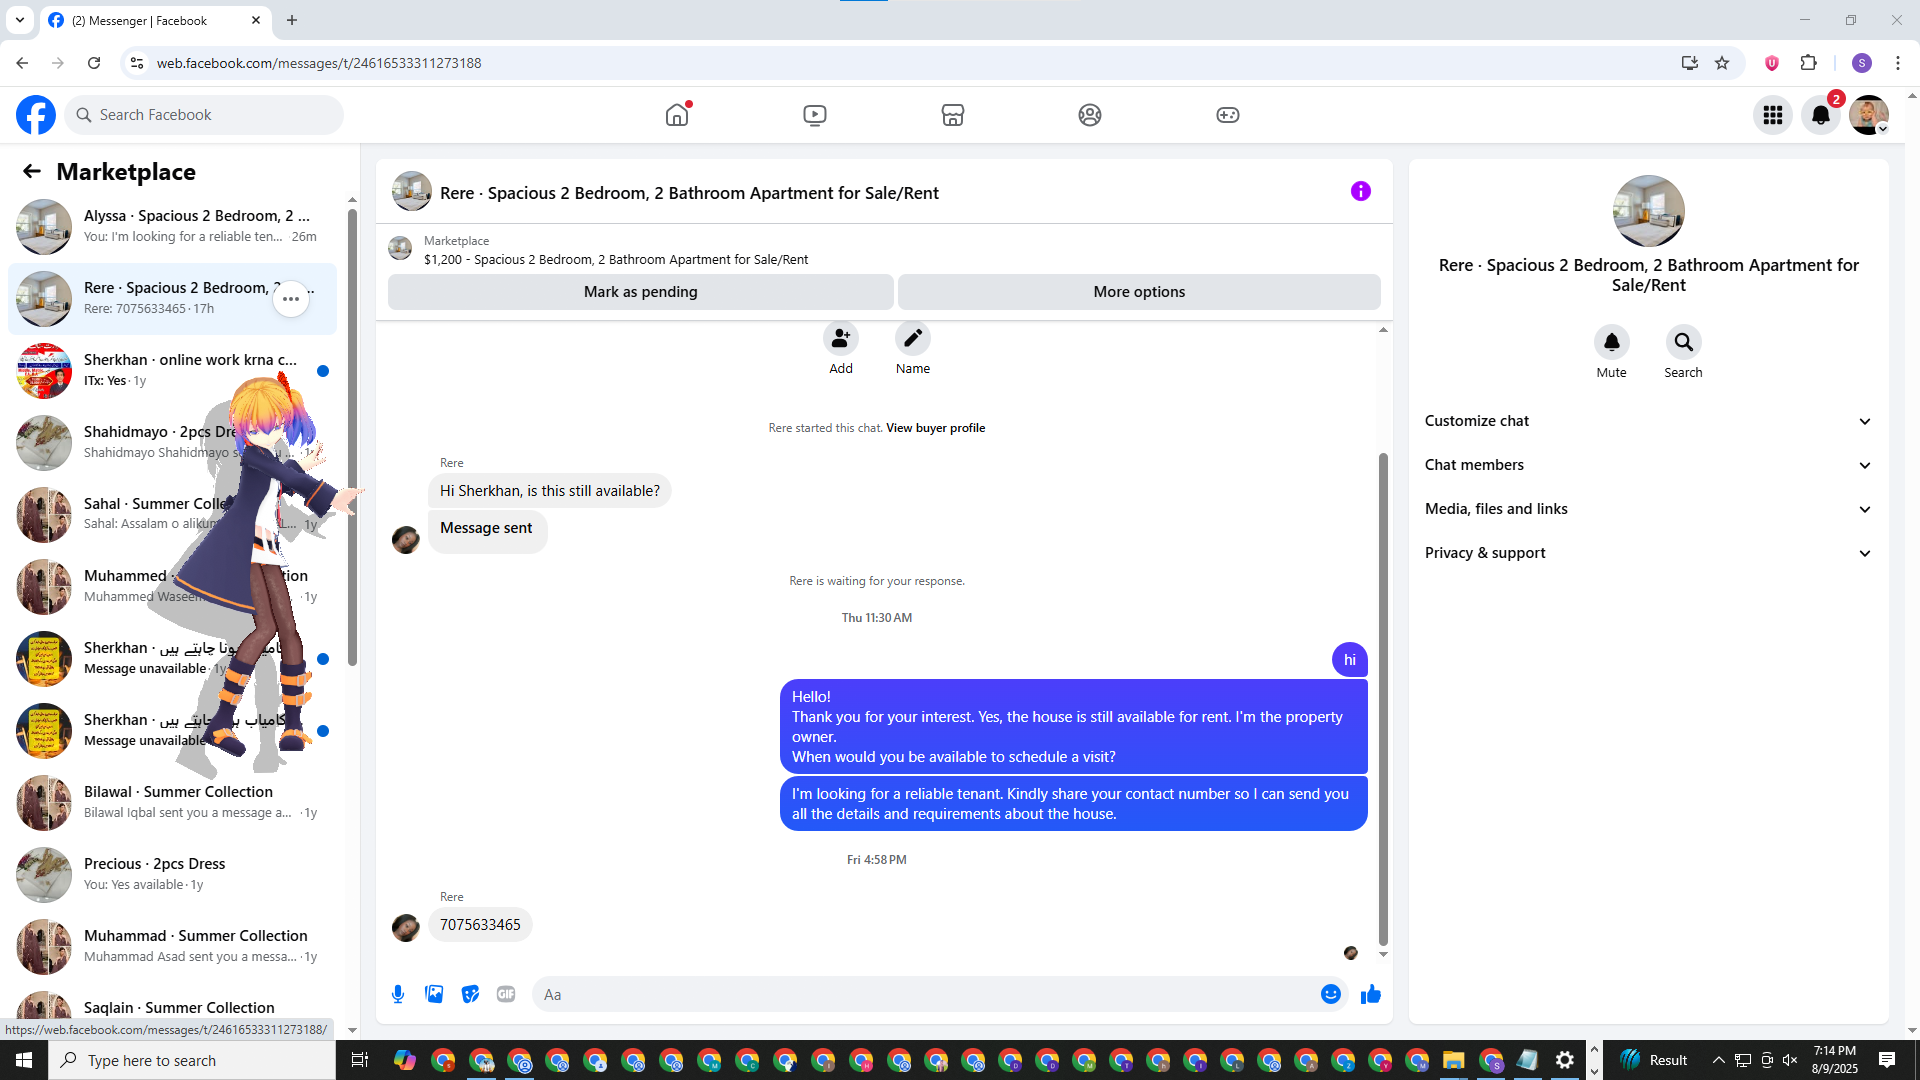Open the Facebook Watch video tab

pos(814,115)
